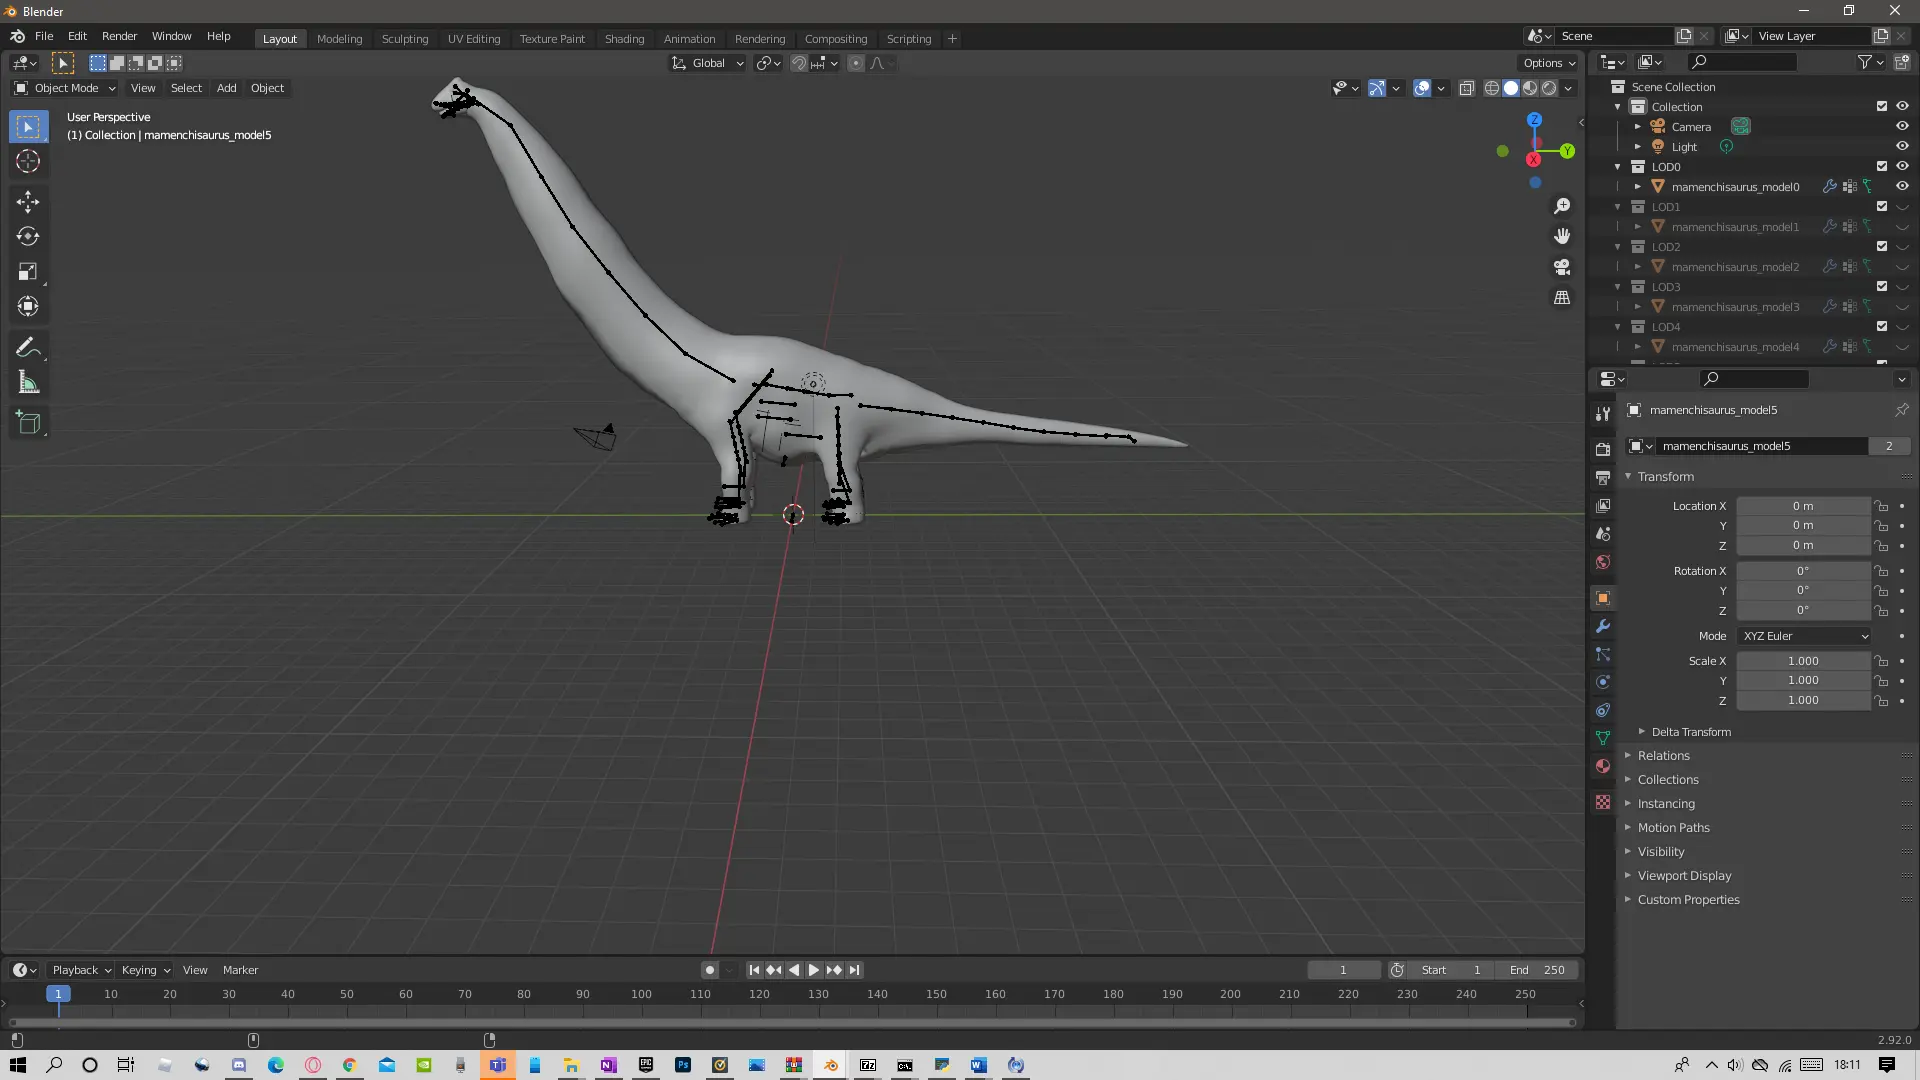The image size is (1920, 1080).
Task: Switch orthographic/perspective view grid icon
Action: [1562, 298]
